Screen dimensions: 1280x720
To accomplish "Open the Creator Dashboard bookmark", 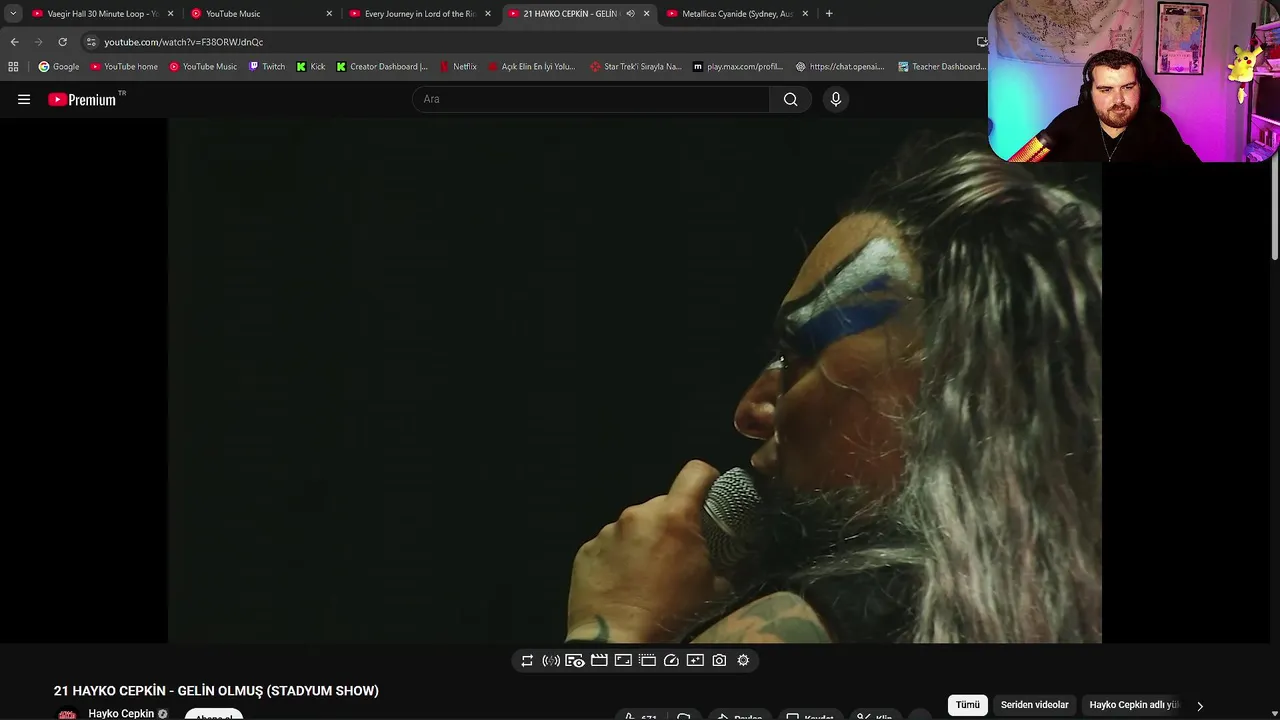I will [382, 67].
